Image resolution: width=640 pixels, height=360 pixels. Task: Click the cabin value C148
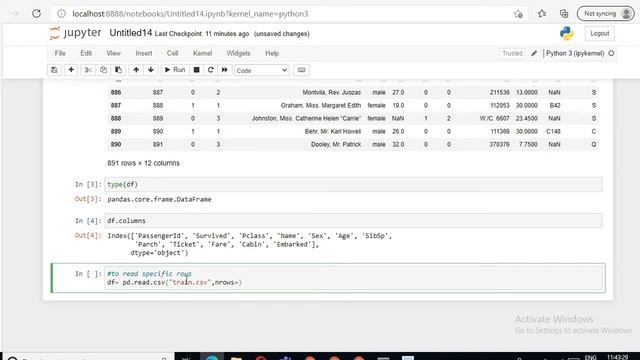pos(553,131)
